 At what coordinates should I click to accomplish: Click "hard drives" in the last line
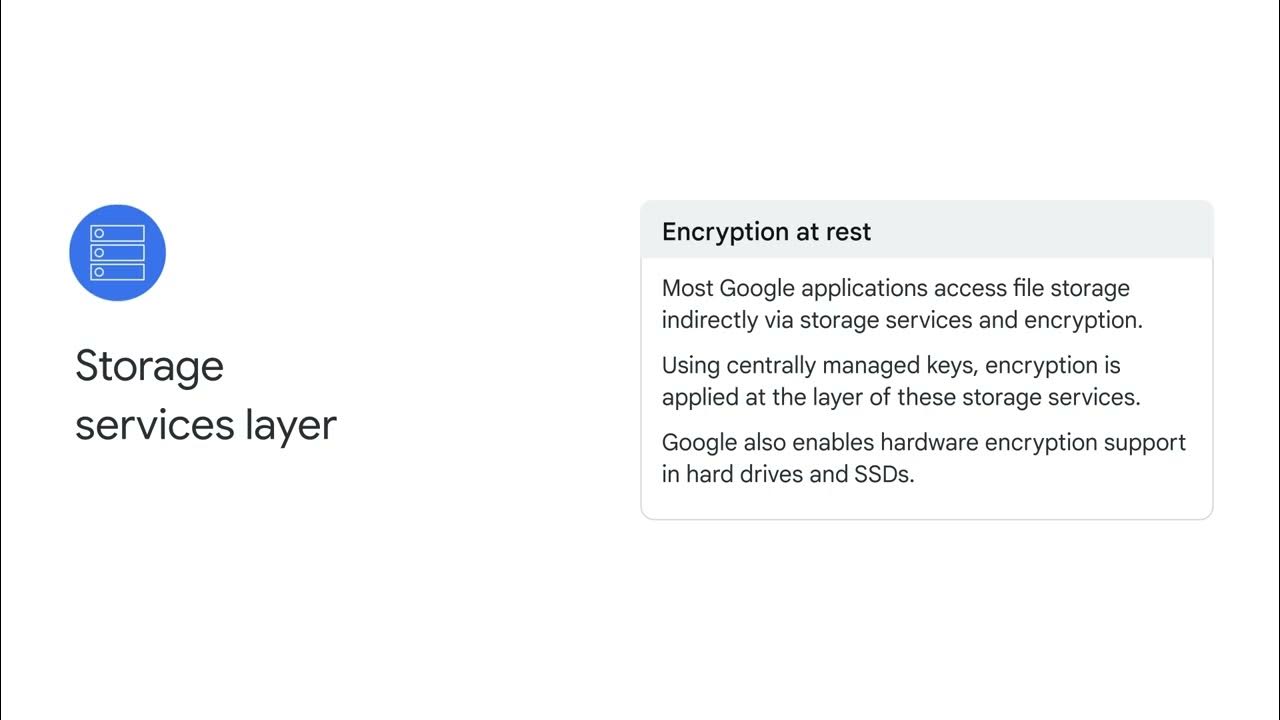tap(745, 474)
